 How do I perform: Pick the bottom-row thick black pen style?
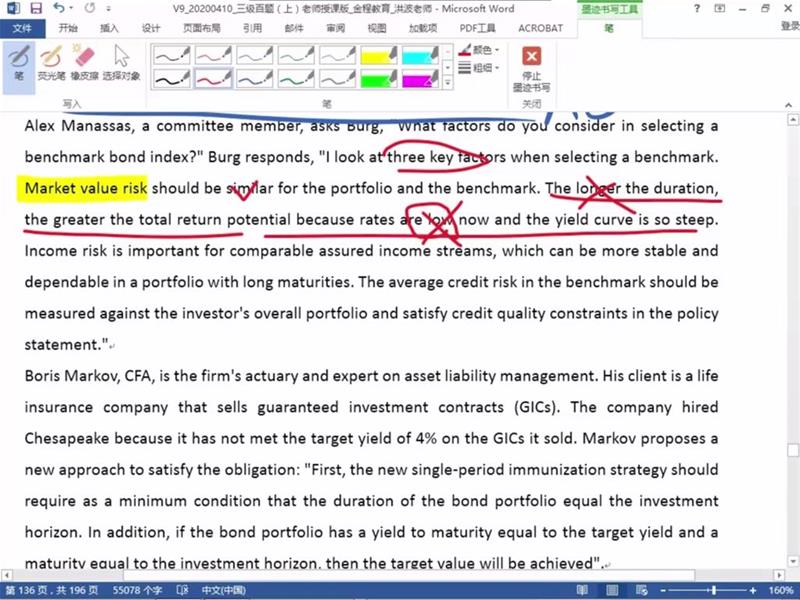coord(172,79)
